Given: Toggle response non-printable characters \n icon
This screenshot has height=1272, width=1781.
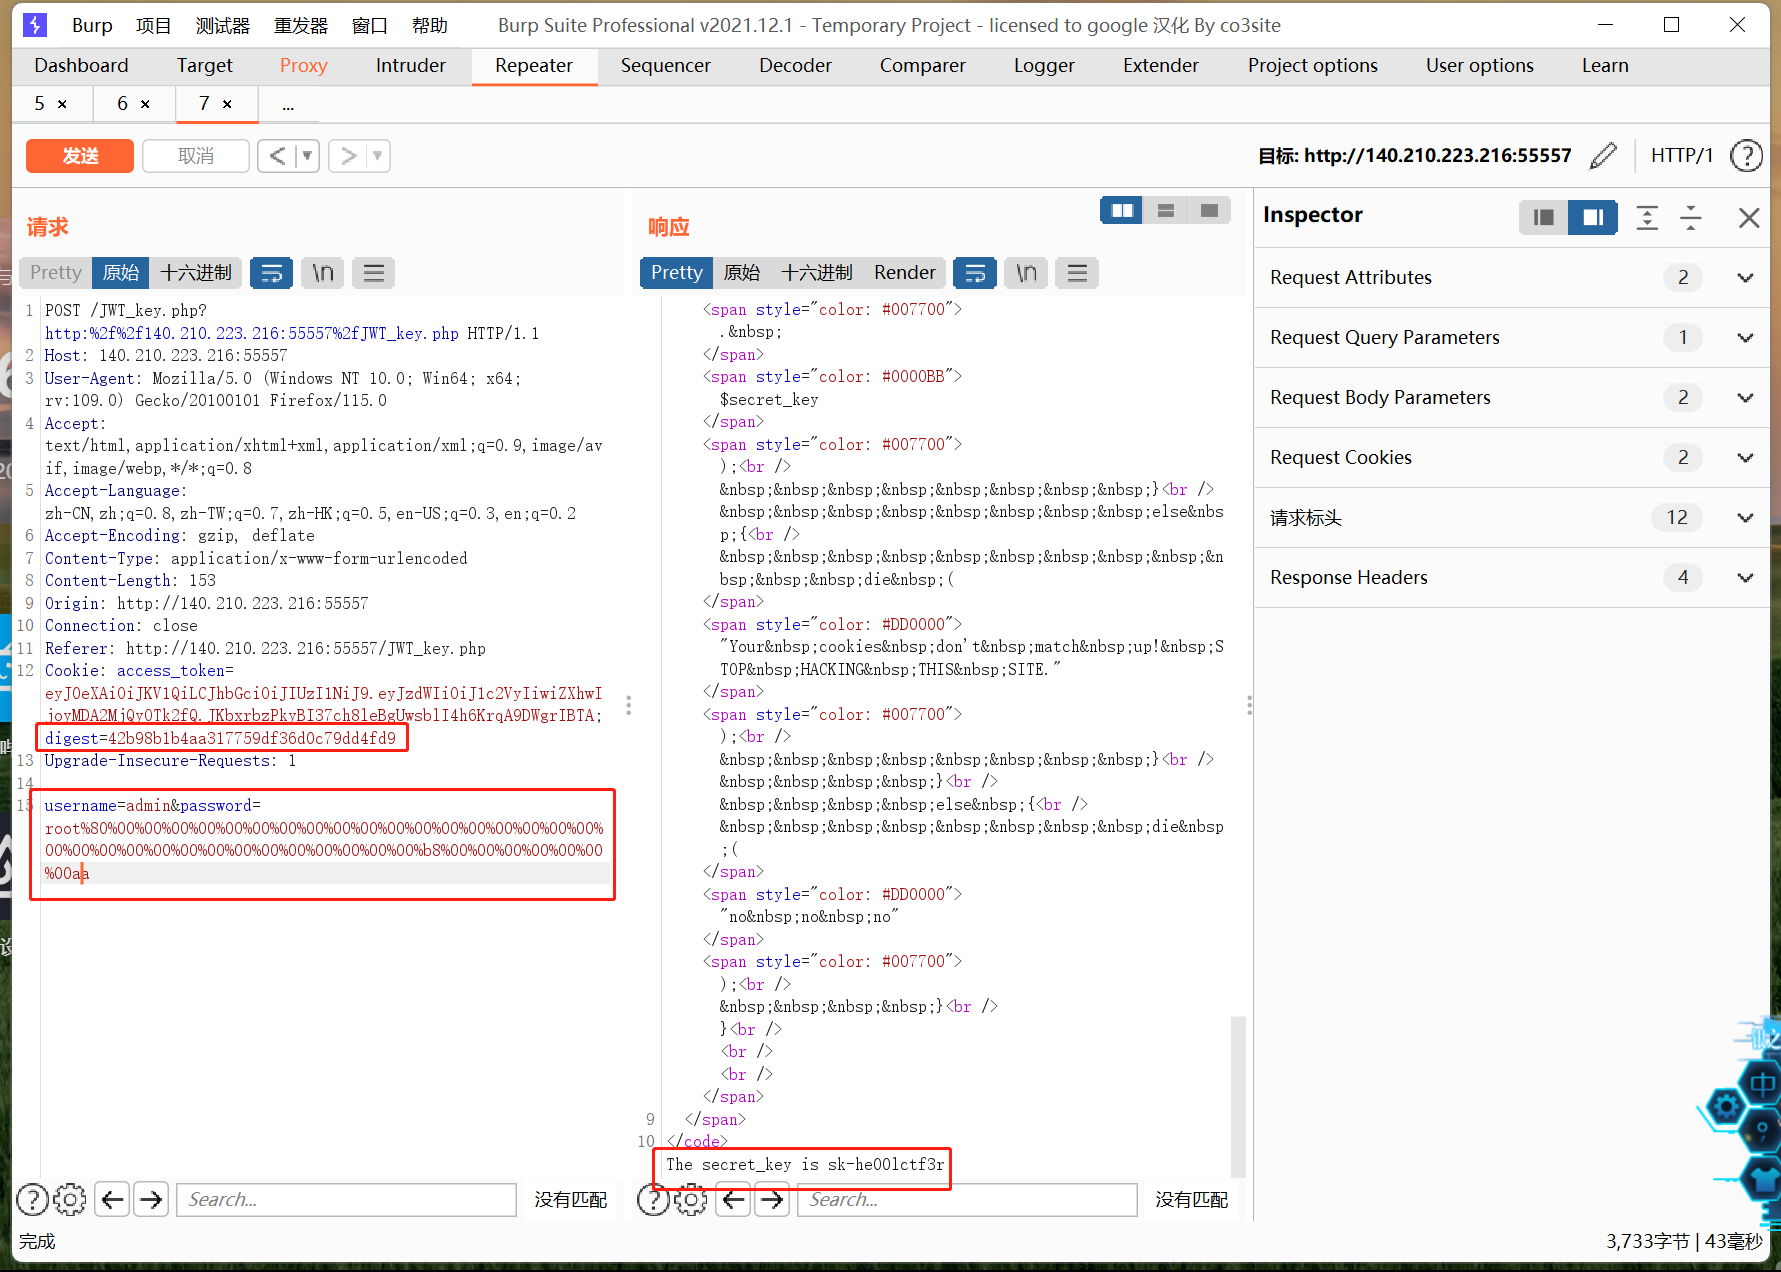Looking at the screenshot, I should 1026,272.
